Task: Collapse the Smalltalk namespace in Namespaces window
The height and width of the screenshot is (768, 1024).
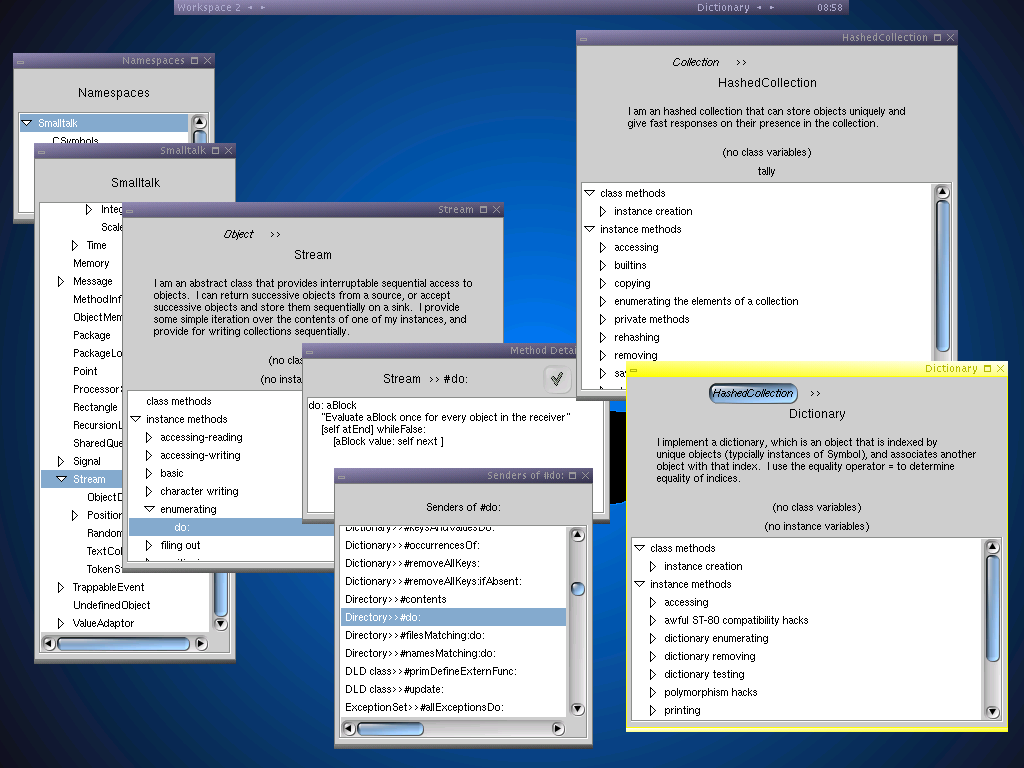Action: tap(27, 123)
